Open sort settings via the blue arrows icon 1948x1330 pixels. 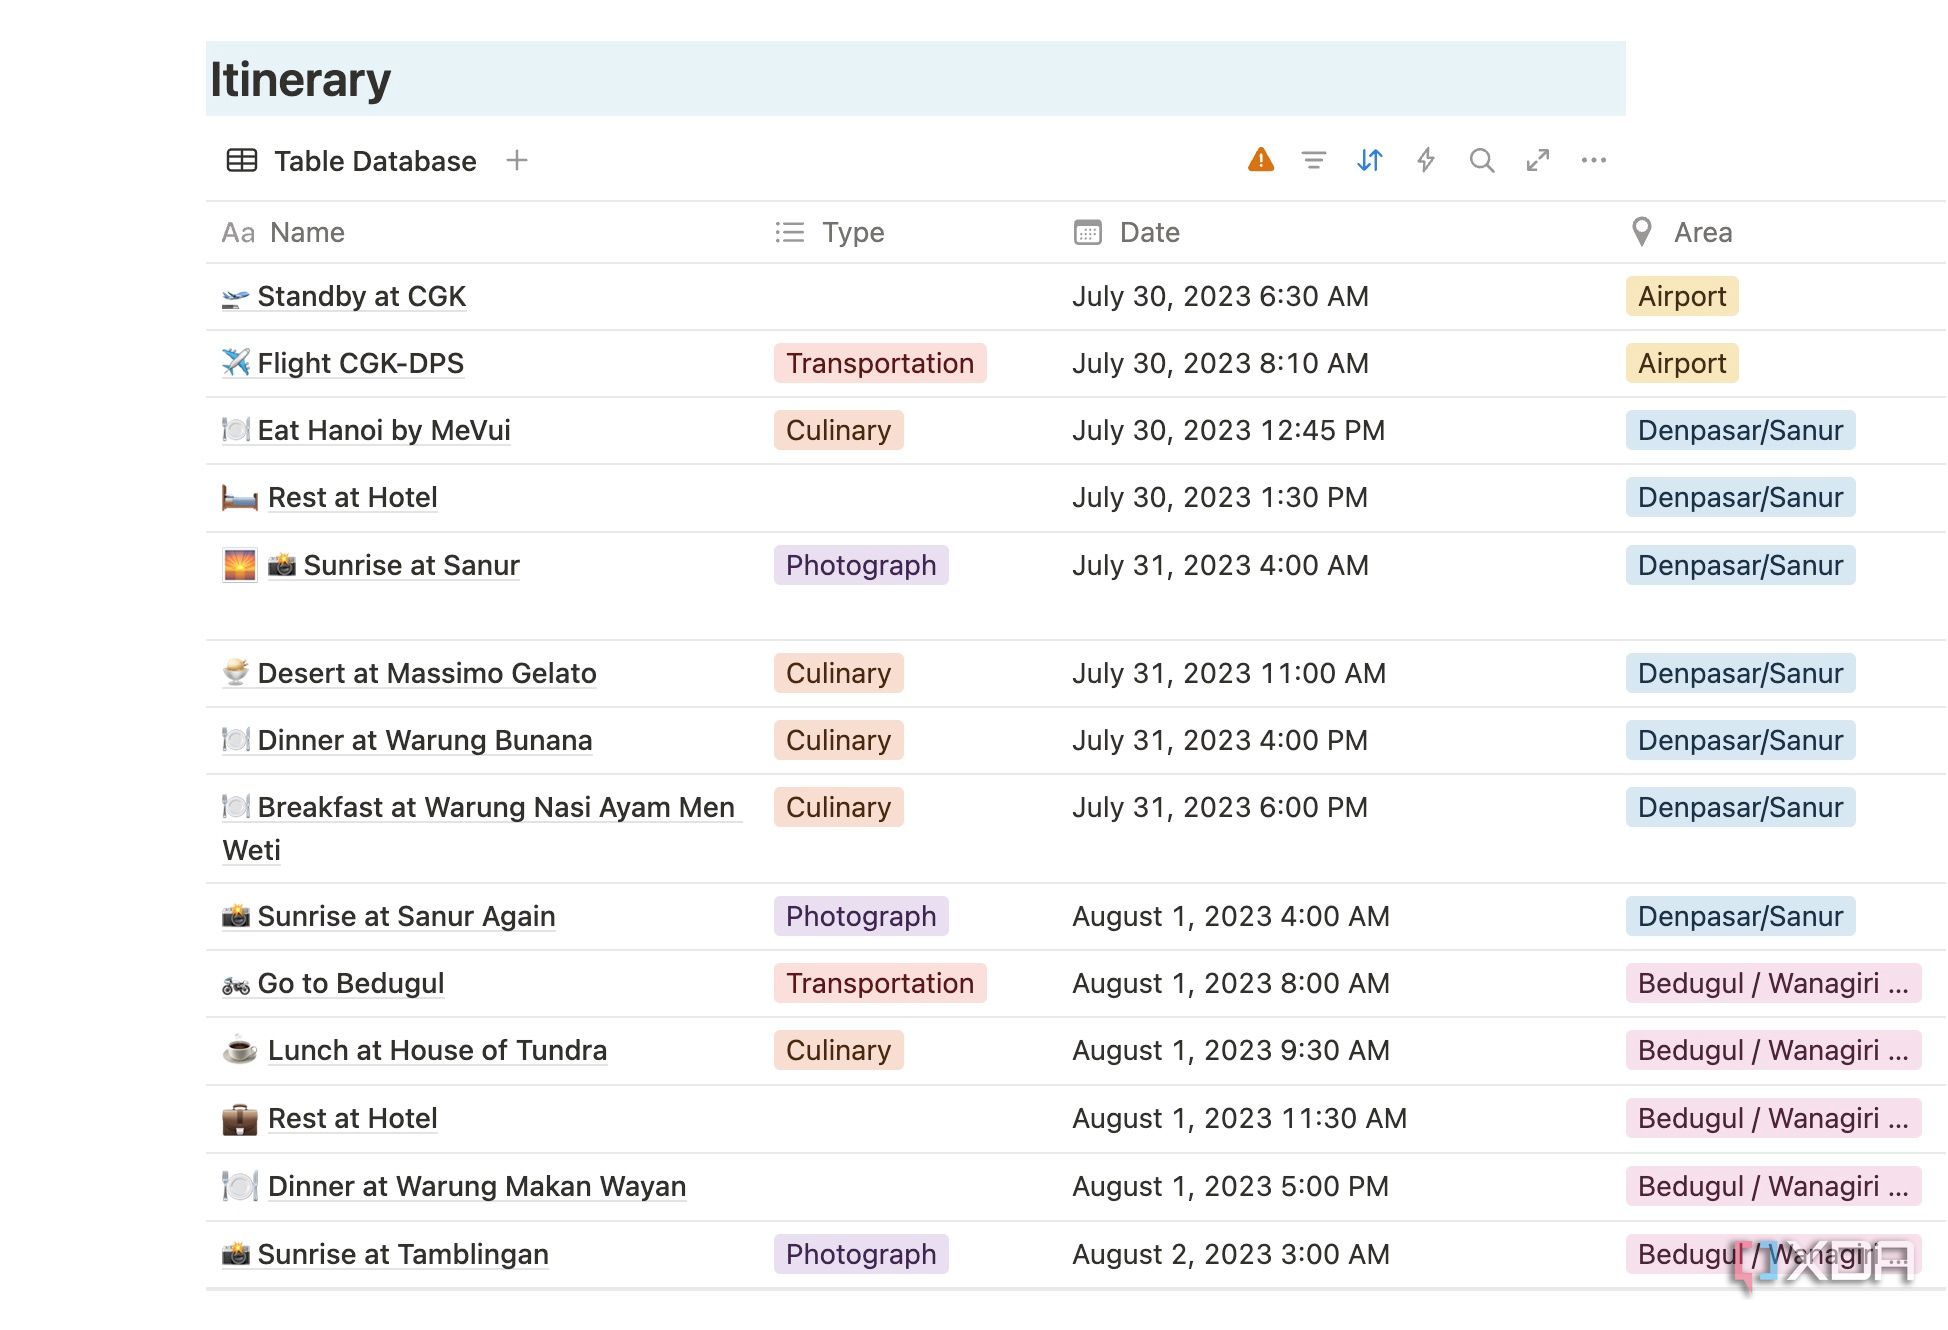click(1370, 159)
